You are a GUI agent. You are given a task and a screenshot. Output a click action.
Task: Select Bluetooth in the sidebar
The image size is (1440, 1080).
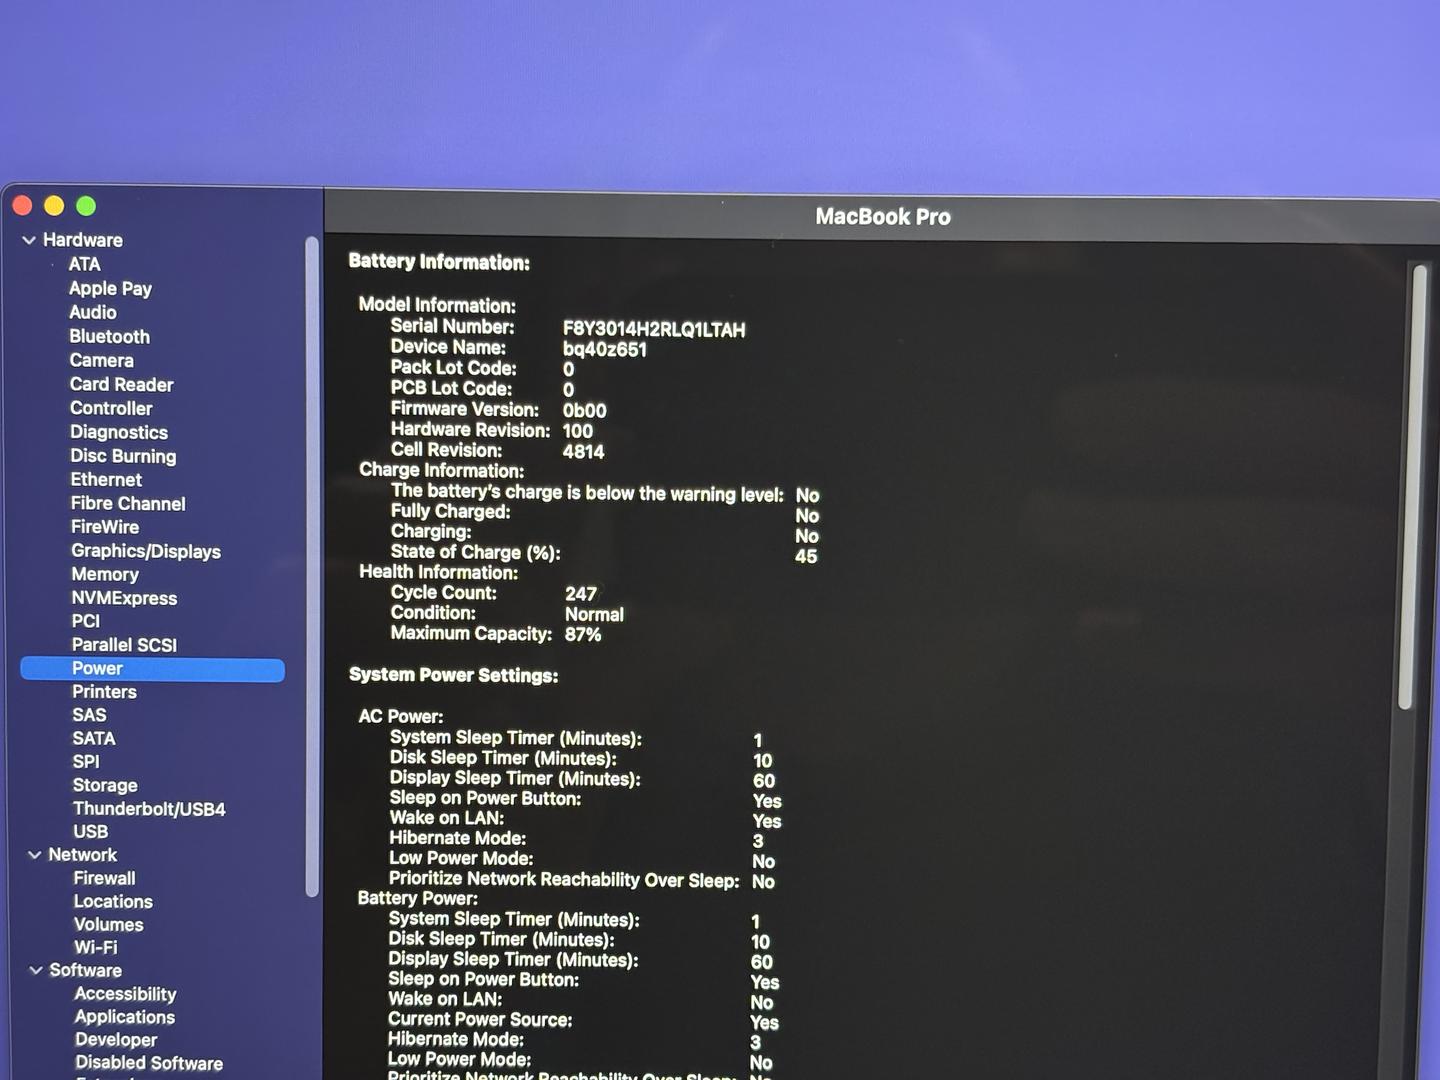(x=109, y=337)
